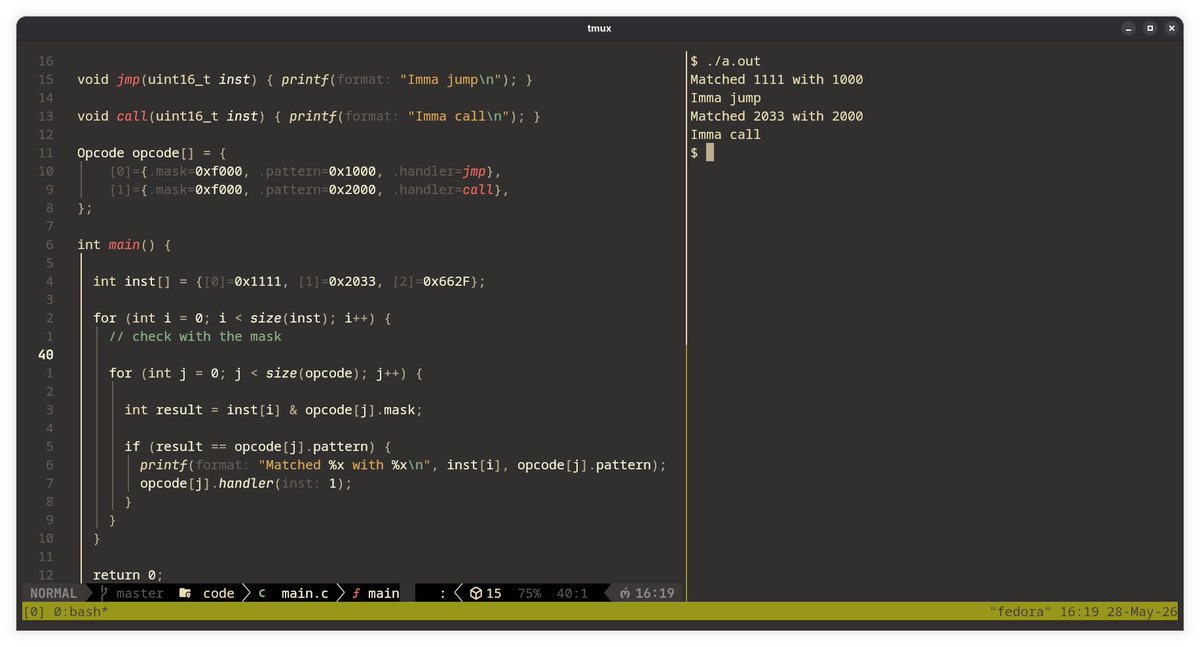Viewport: 1200px width, 647px height.
Task: Click the .handler=jmp initializer
Action: click(439, 171)
